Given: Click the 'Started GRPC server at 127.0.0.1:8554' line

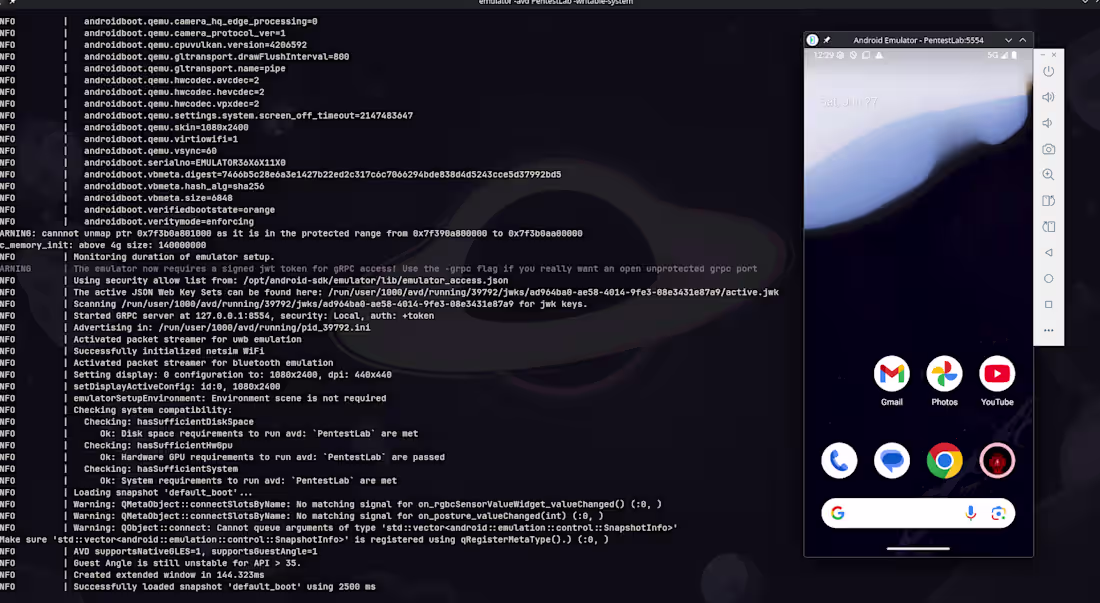Looking at the screenshot, I should click(254, 316).
